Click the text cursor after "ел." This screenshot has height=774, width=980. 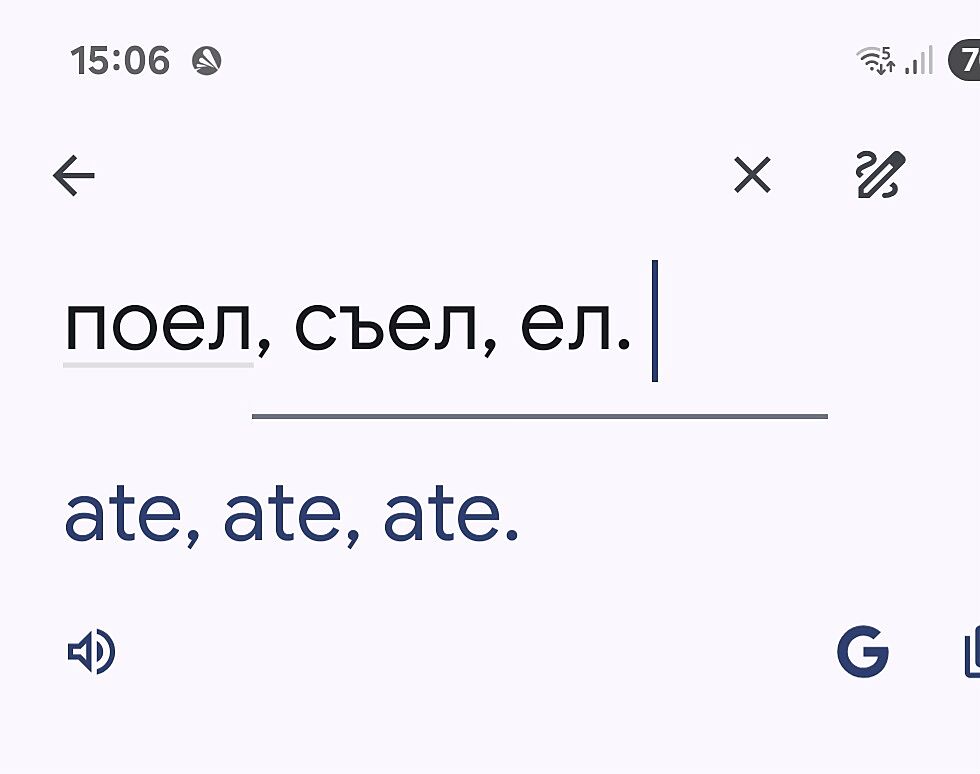coord(655,321)
